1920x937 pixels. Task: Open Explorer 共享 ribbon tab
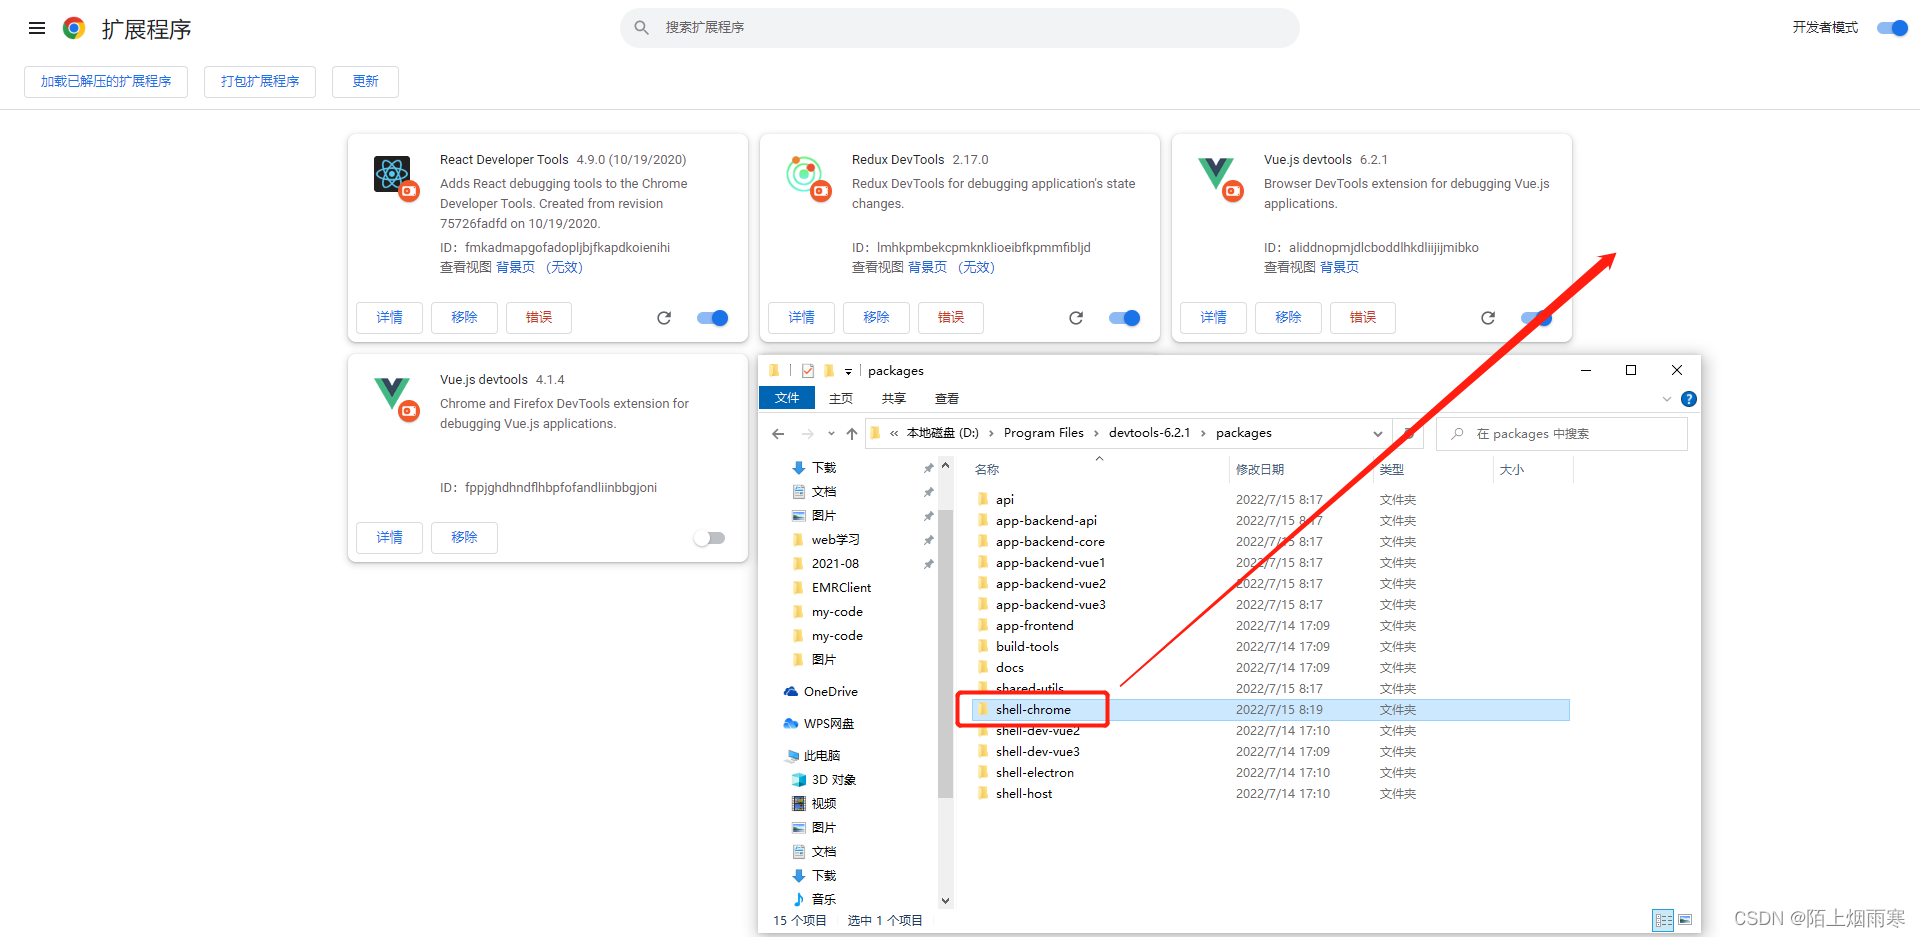click(894, 398)
